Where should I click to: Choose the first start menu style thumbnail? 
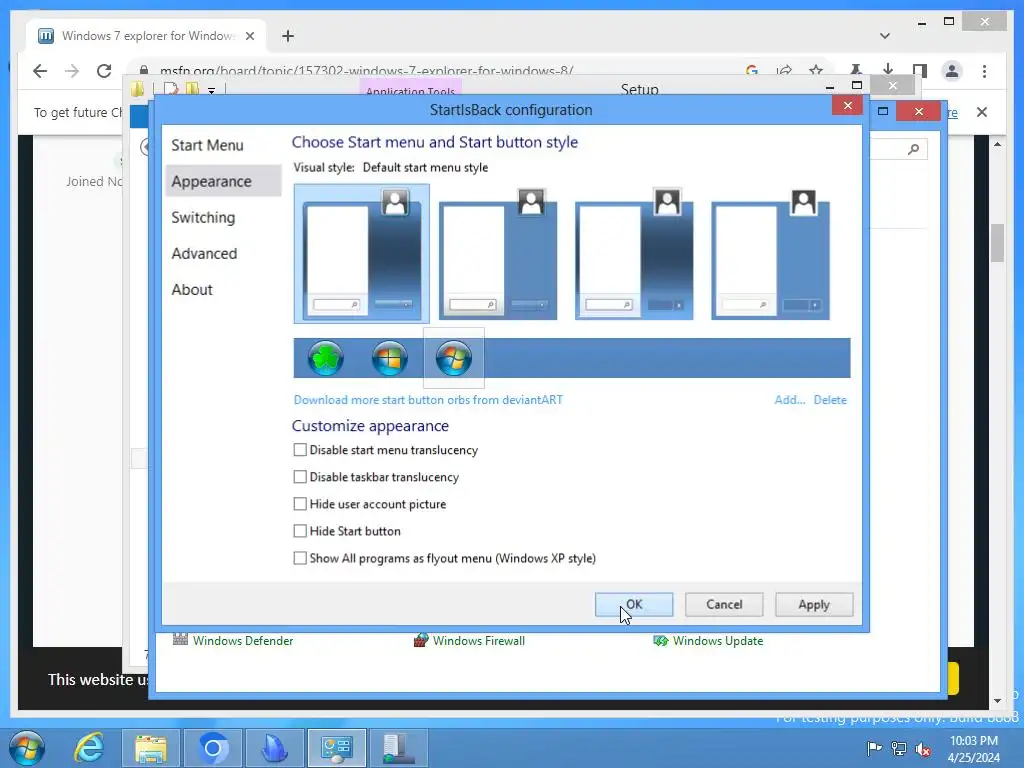click(361, 253)
